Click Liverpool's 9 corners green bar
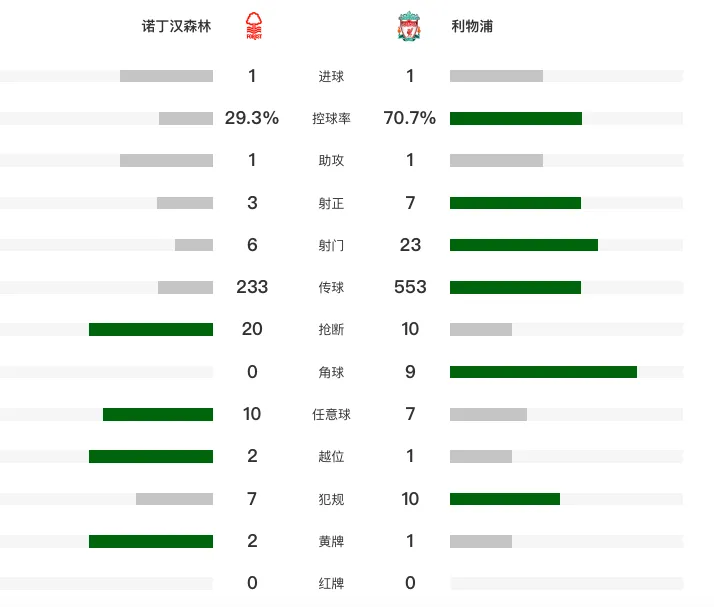The height and width of the screenshot is (607, 714). click(x=543, y=372)
